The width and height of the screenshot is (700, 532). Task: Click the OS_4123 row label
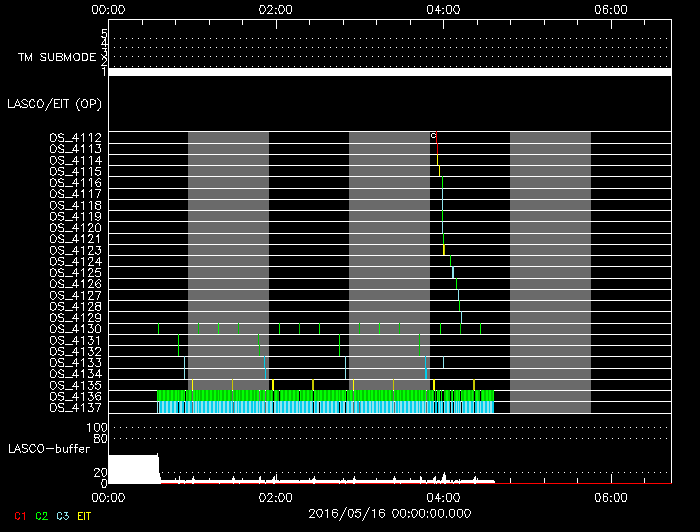coord(75,250)
